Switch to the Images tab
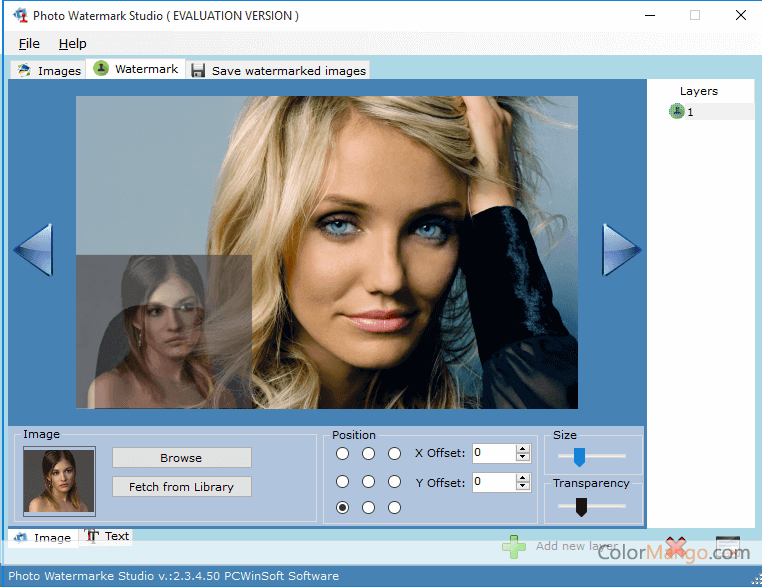 (x=49, y=71)
